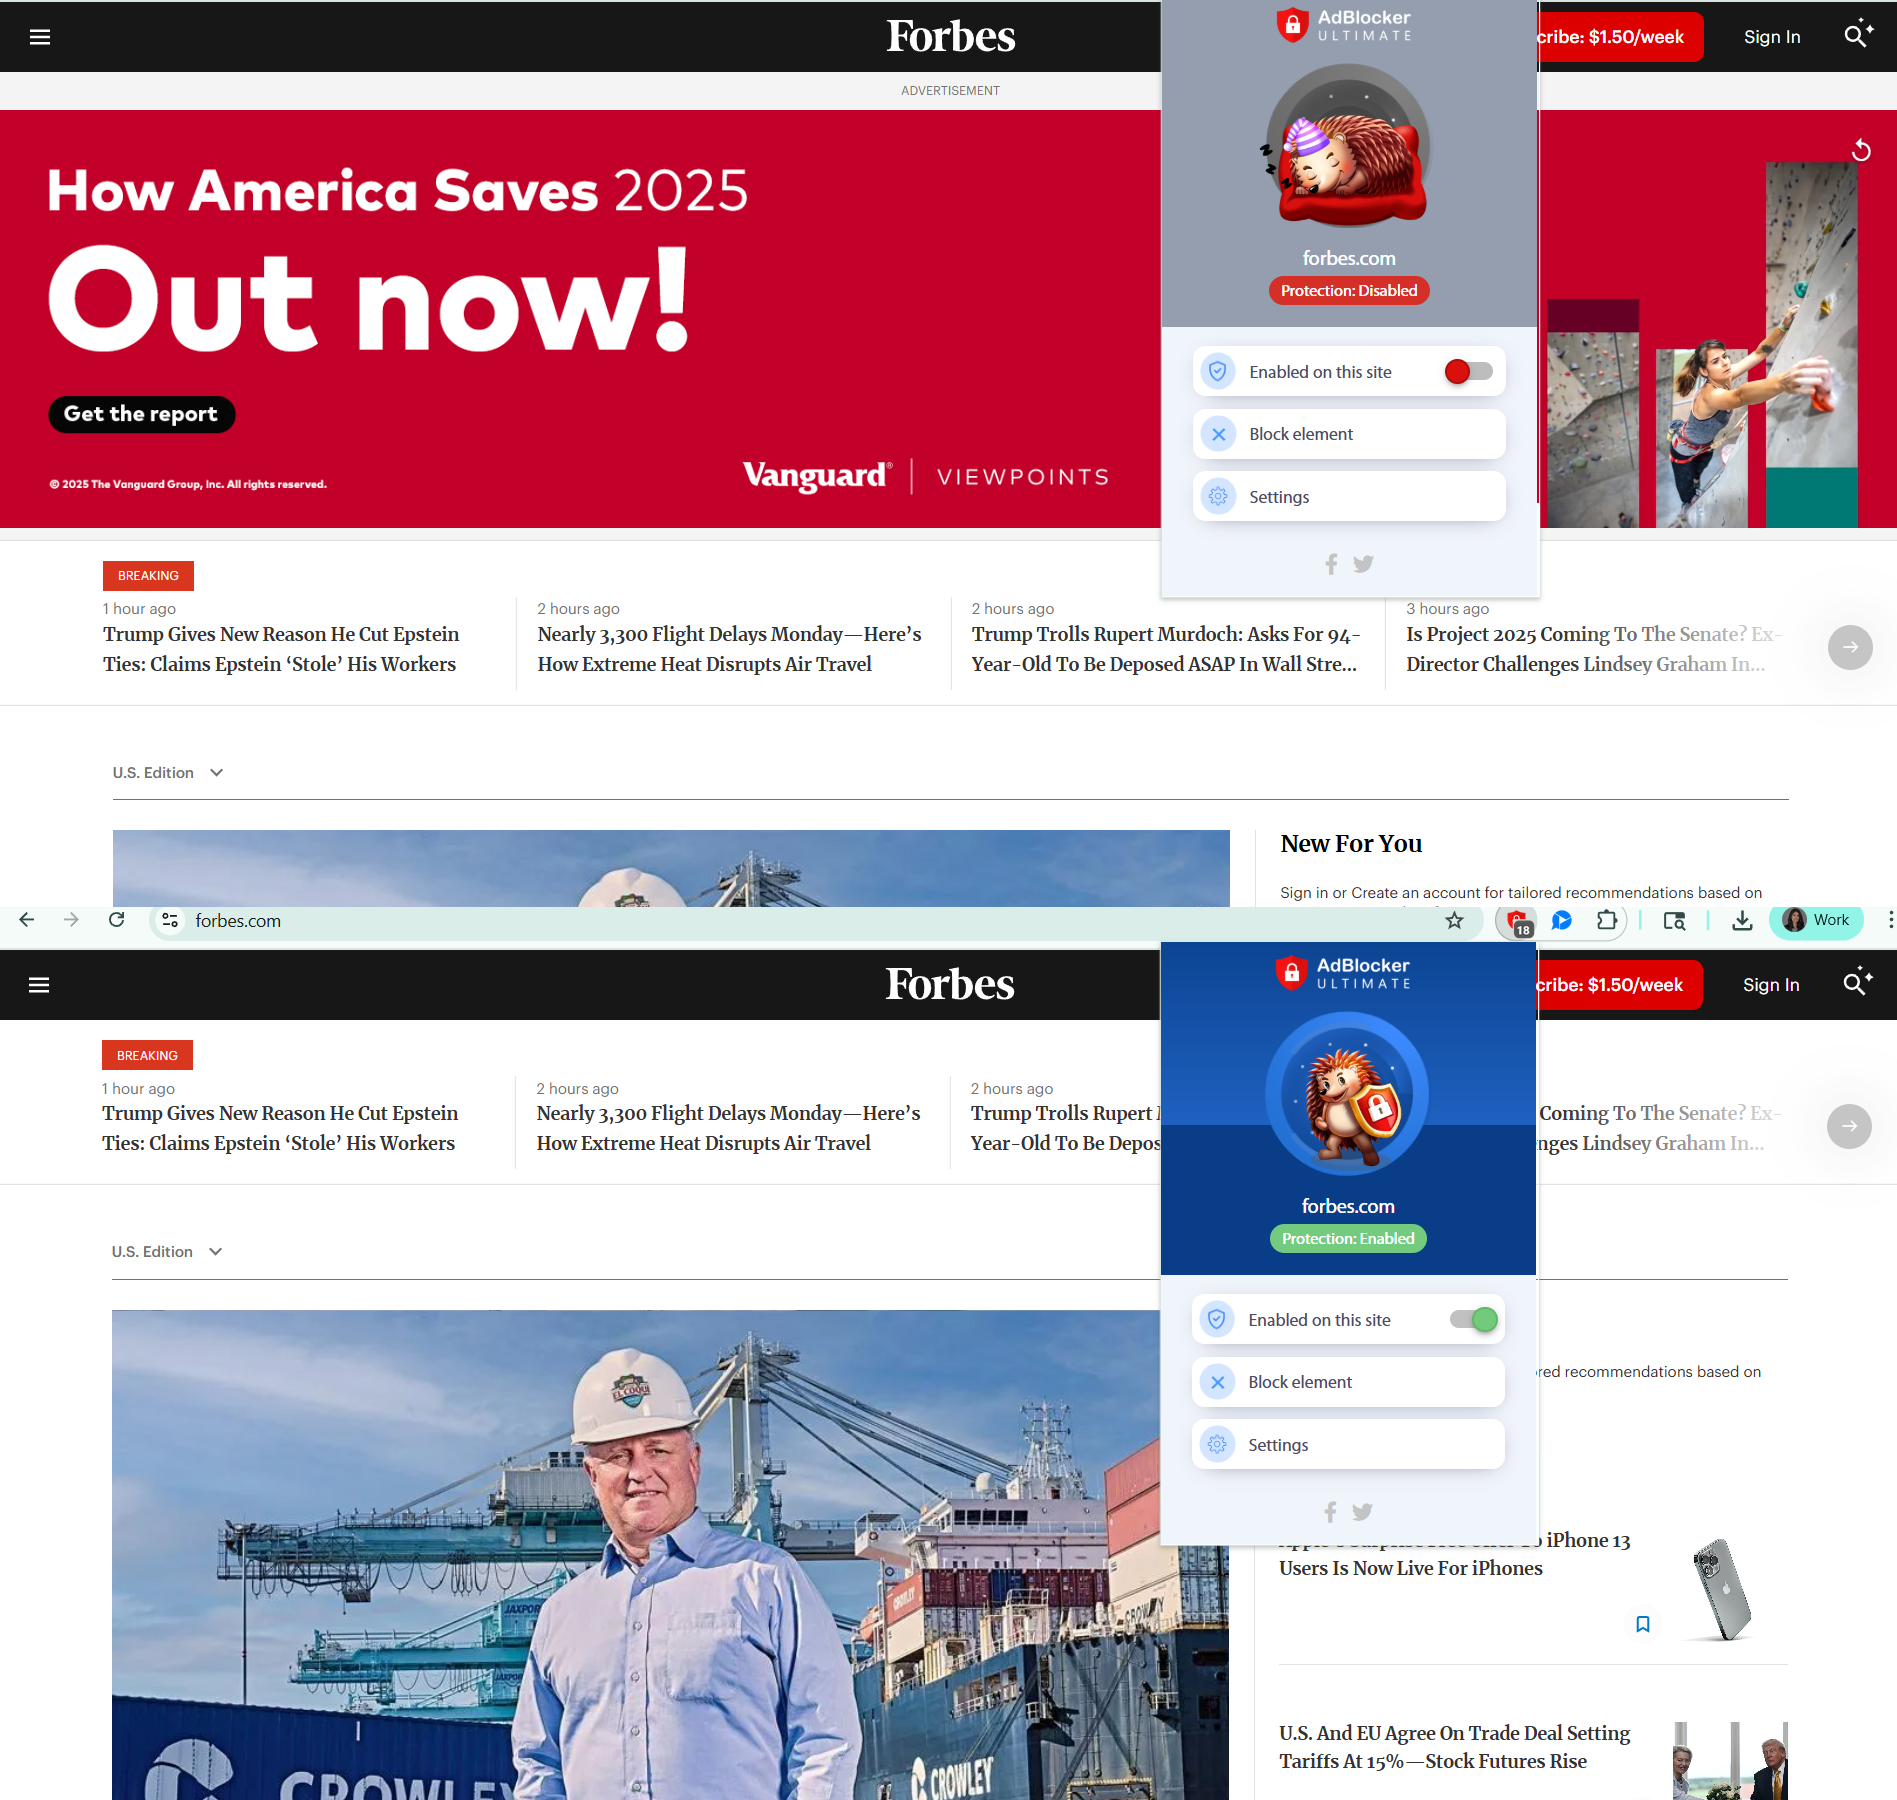Open upper 'Trump Gives New Reason He Cut Epstein' headline

tap(281, 649)
